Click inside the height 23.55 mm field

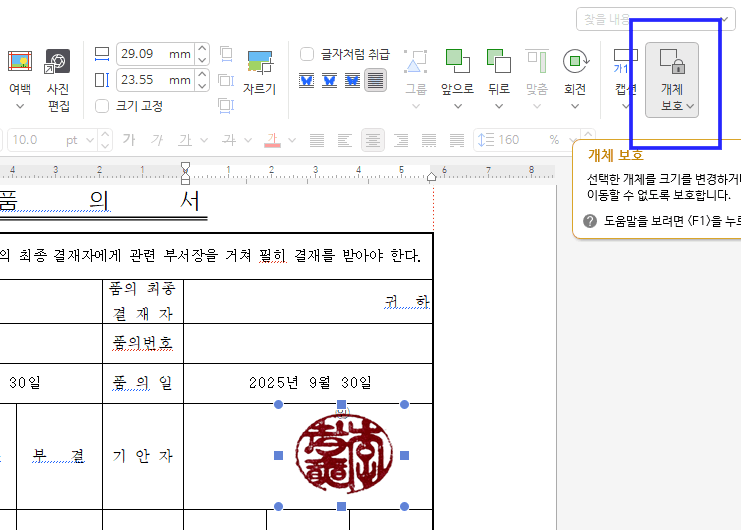[x=155, y=80]
